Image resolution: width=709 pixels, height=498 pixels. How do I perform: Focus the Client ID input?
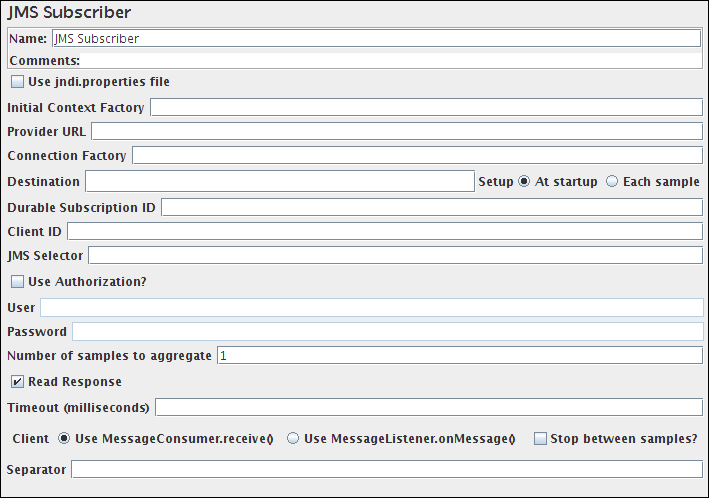pos(384,231)
